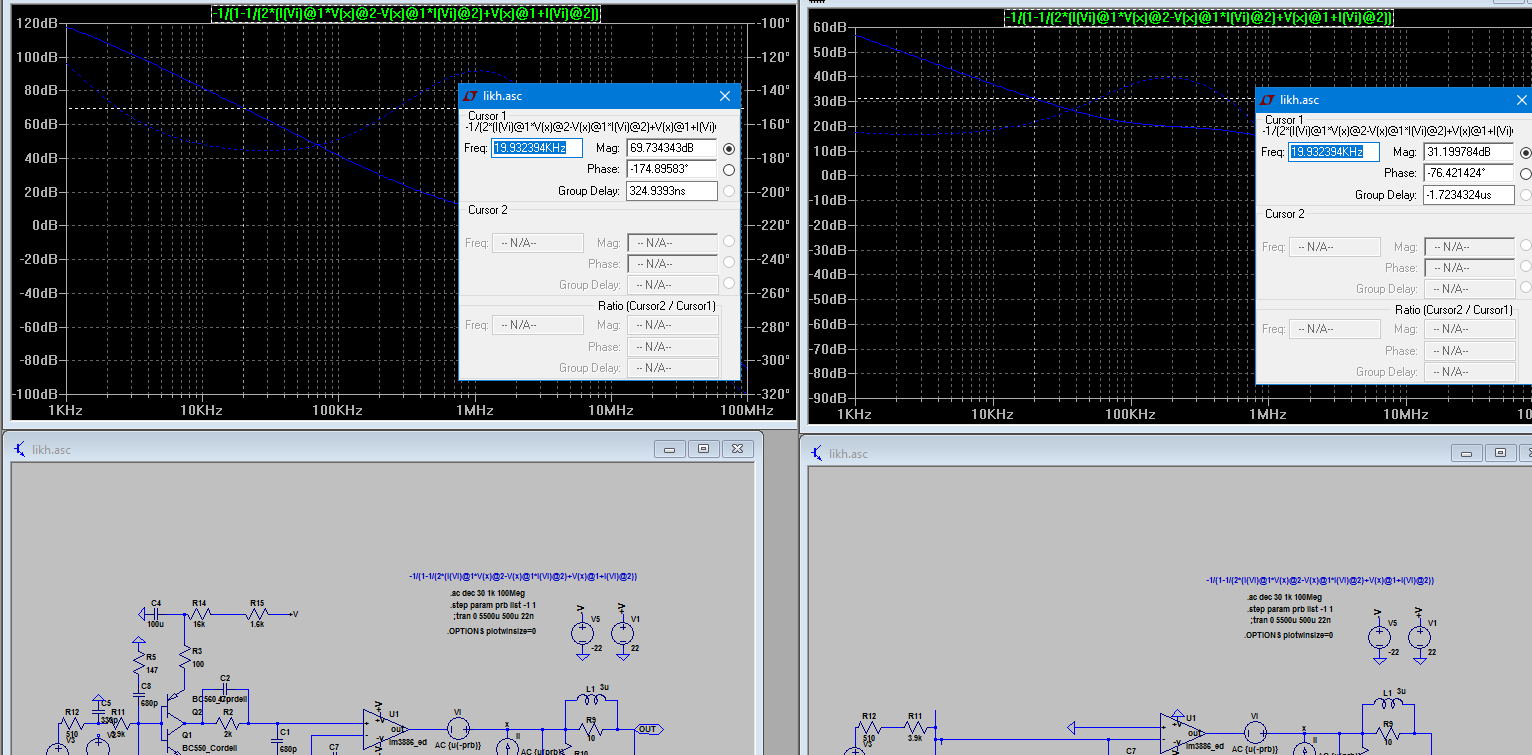Click the Mag field showing 31.199784dB

(x=1469, y=152)
